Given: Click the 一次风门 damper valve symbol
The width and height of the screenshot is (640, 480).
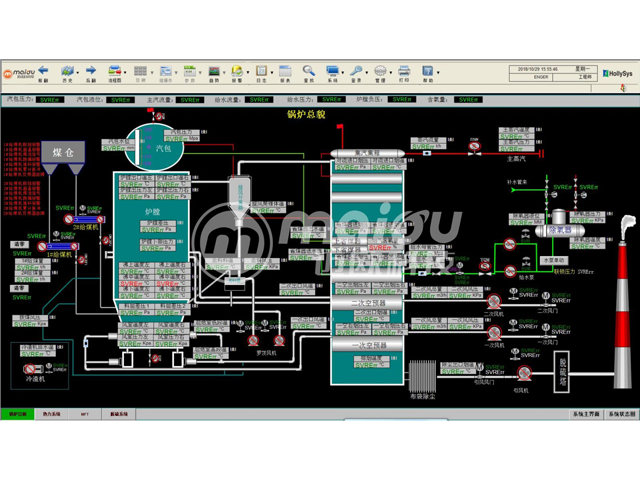Looking at the screenshot, I should pos(546,330).
